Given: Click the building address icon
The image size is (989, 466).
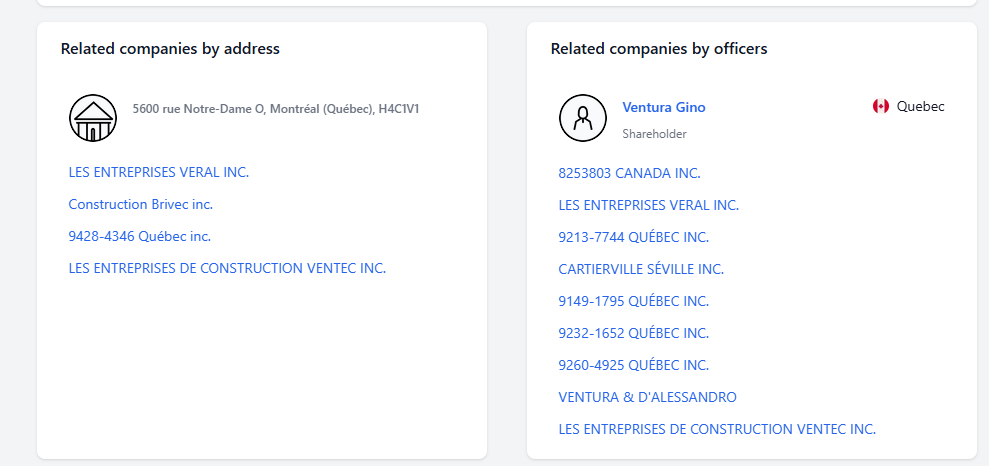Looking at the screenshot, I should [93, 118].
